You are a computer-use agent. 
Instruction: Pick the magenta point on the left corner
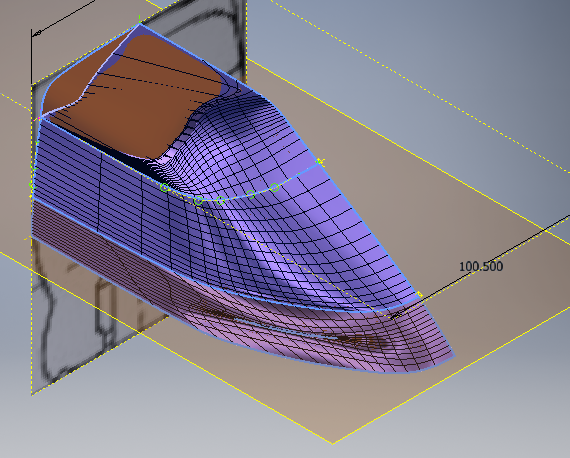tap(38, 118)
